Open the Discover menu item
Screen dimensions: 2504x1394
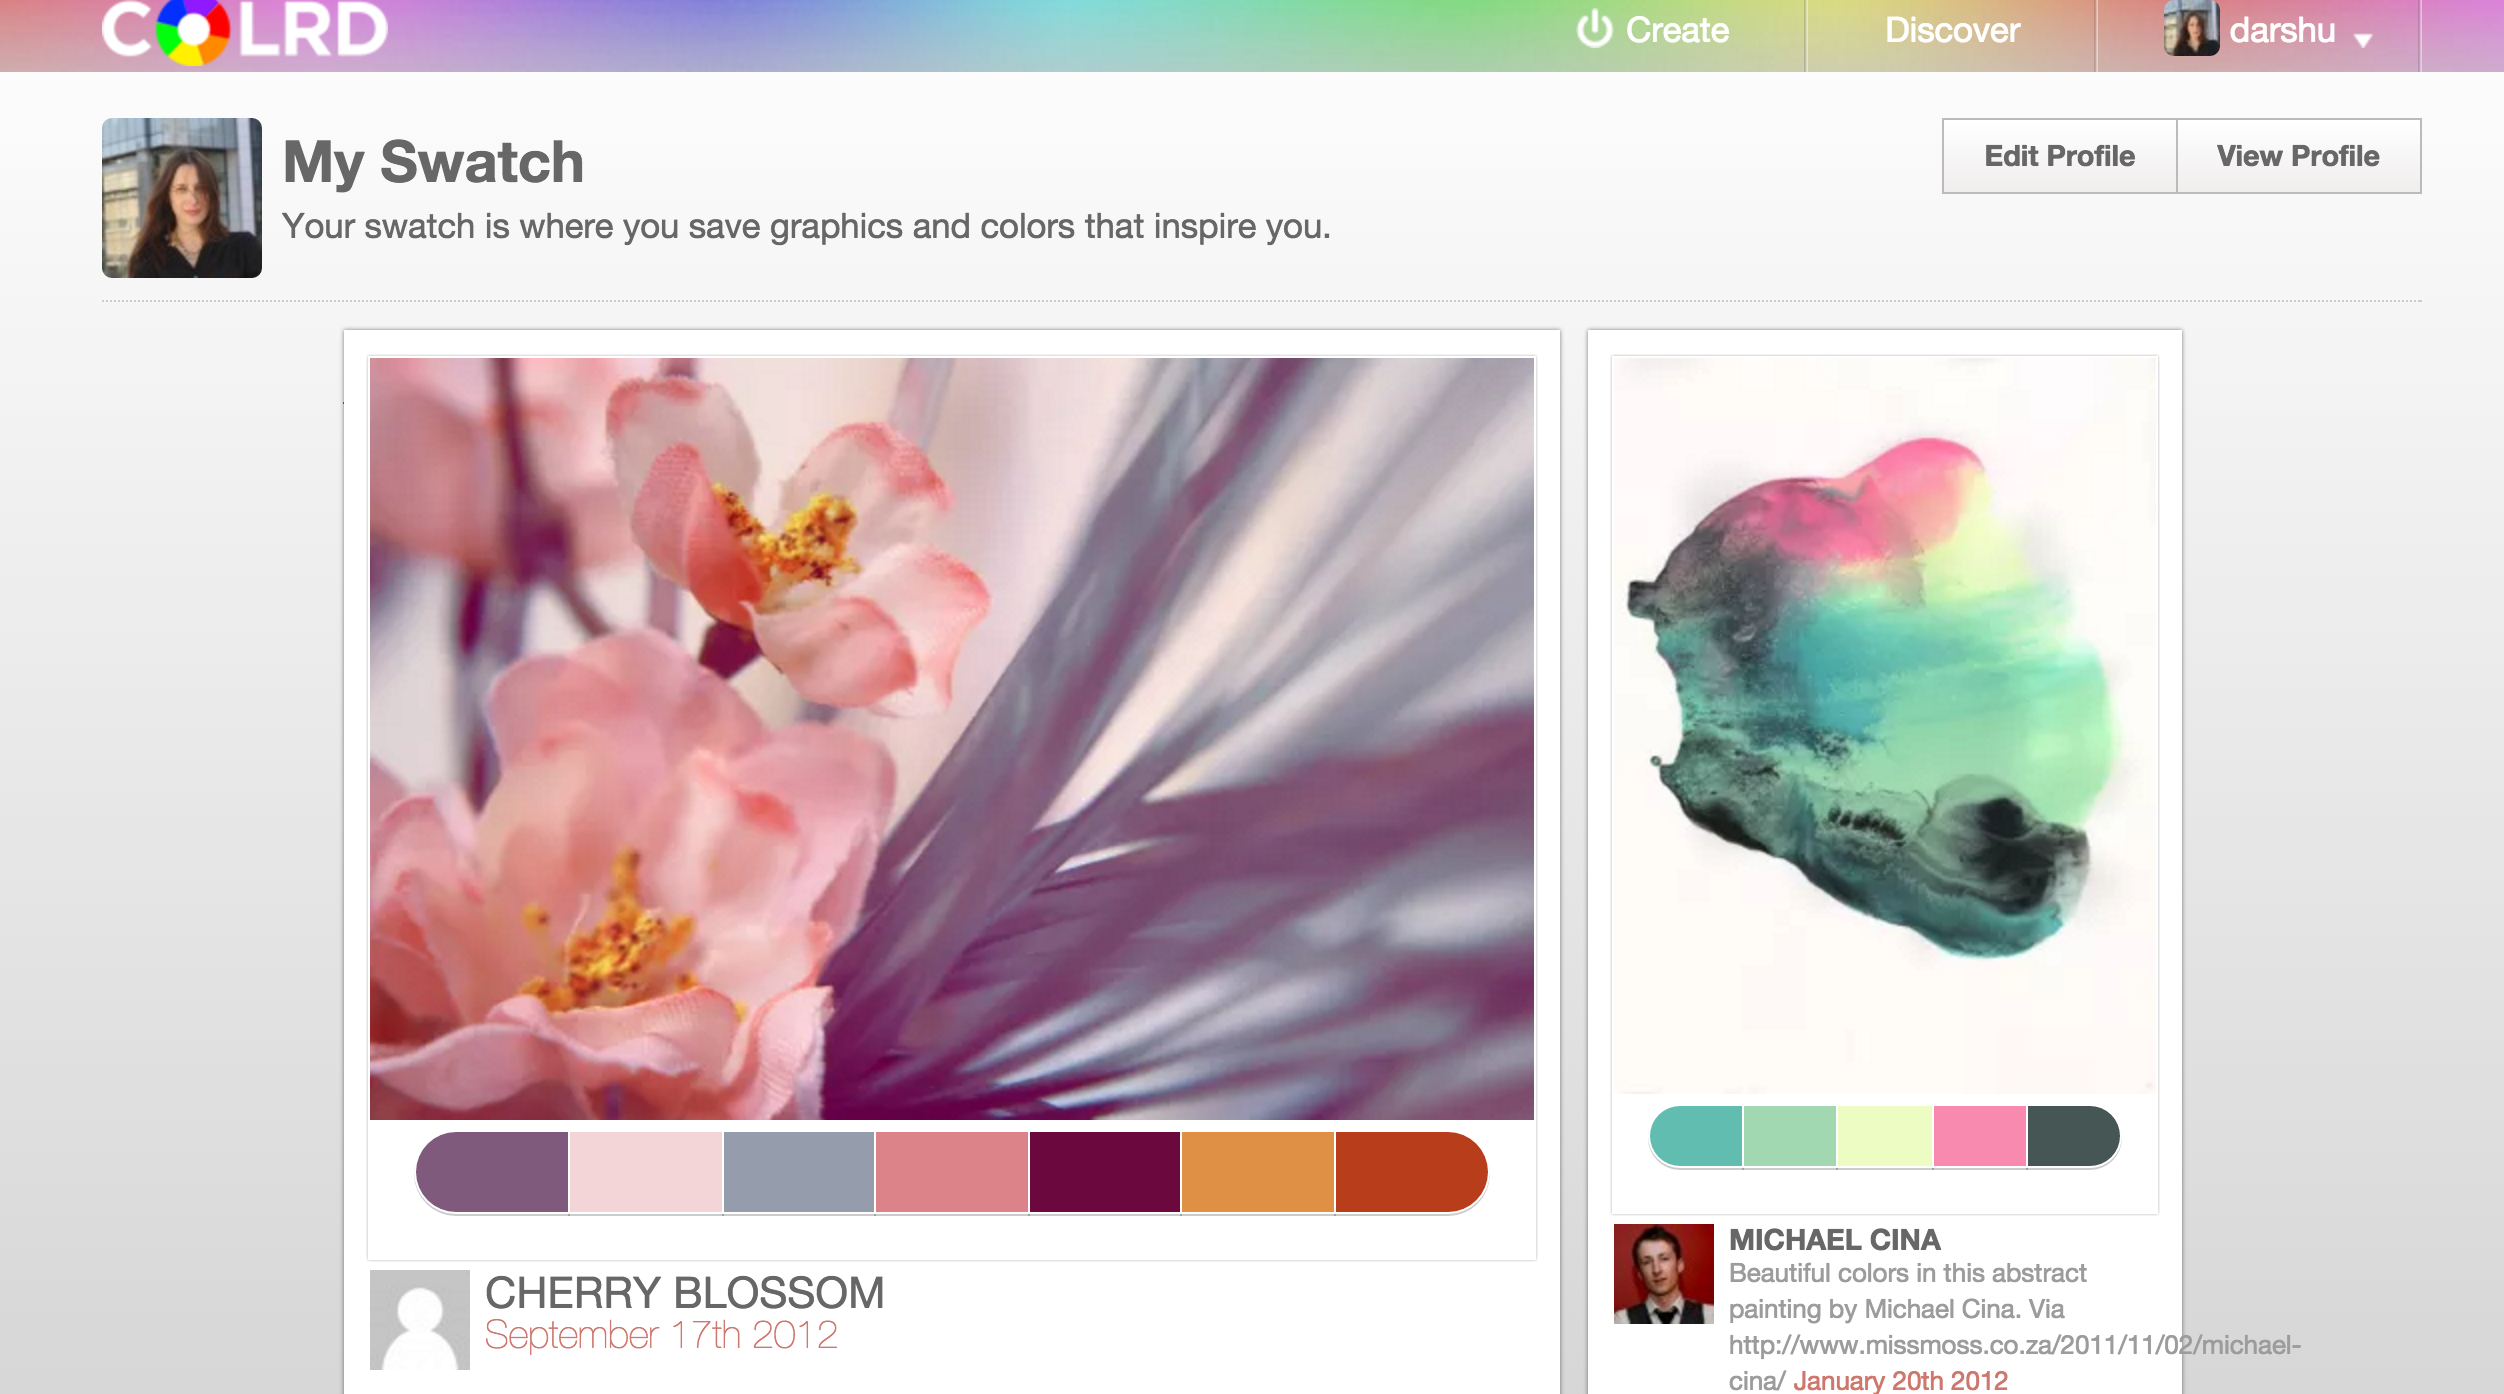click(x=1951, y=31)
